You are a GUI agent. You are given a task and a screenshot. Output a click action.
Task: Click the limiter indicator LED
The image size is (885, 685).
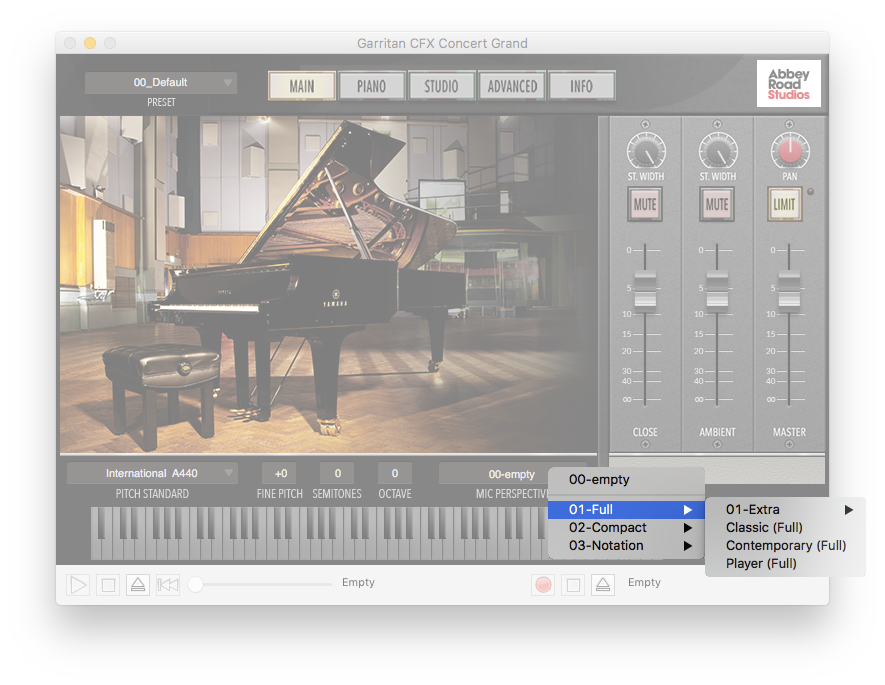[811, 192]
